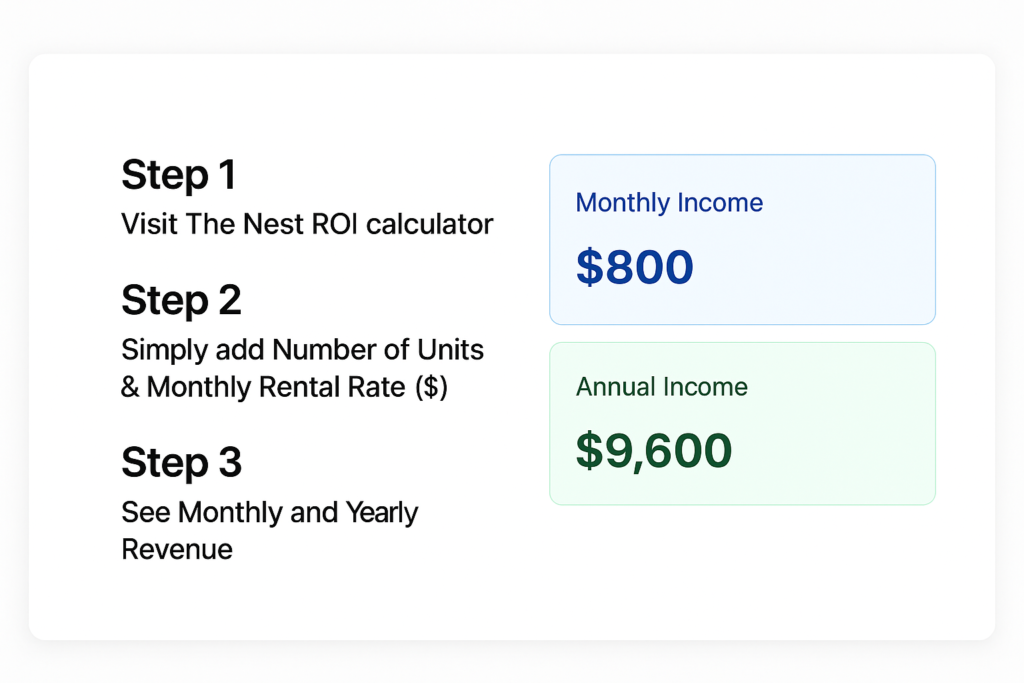Image resolution: width=1024 pixels, height=683 pixels.
Task: Click the "Number of Units" phrase
Action: [x=378, y=350]
